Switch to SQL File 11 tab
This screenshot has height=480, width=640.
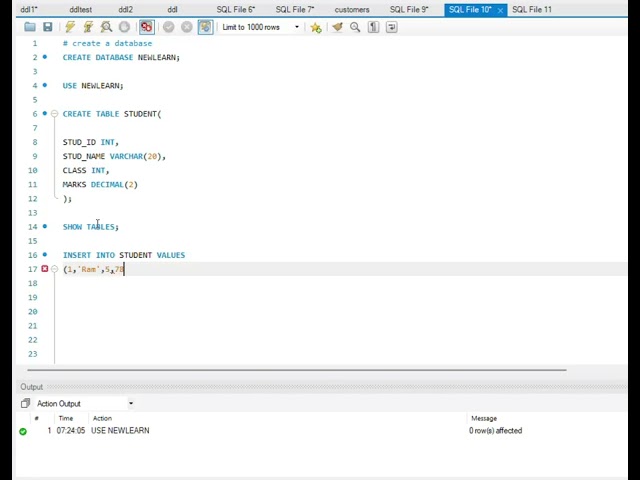pyautogui.click(x=532, y=9)
